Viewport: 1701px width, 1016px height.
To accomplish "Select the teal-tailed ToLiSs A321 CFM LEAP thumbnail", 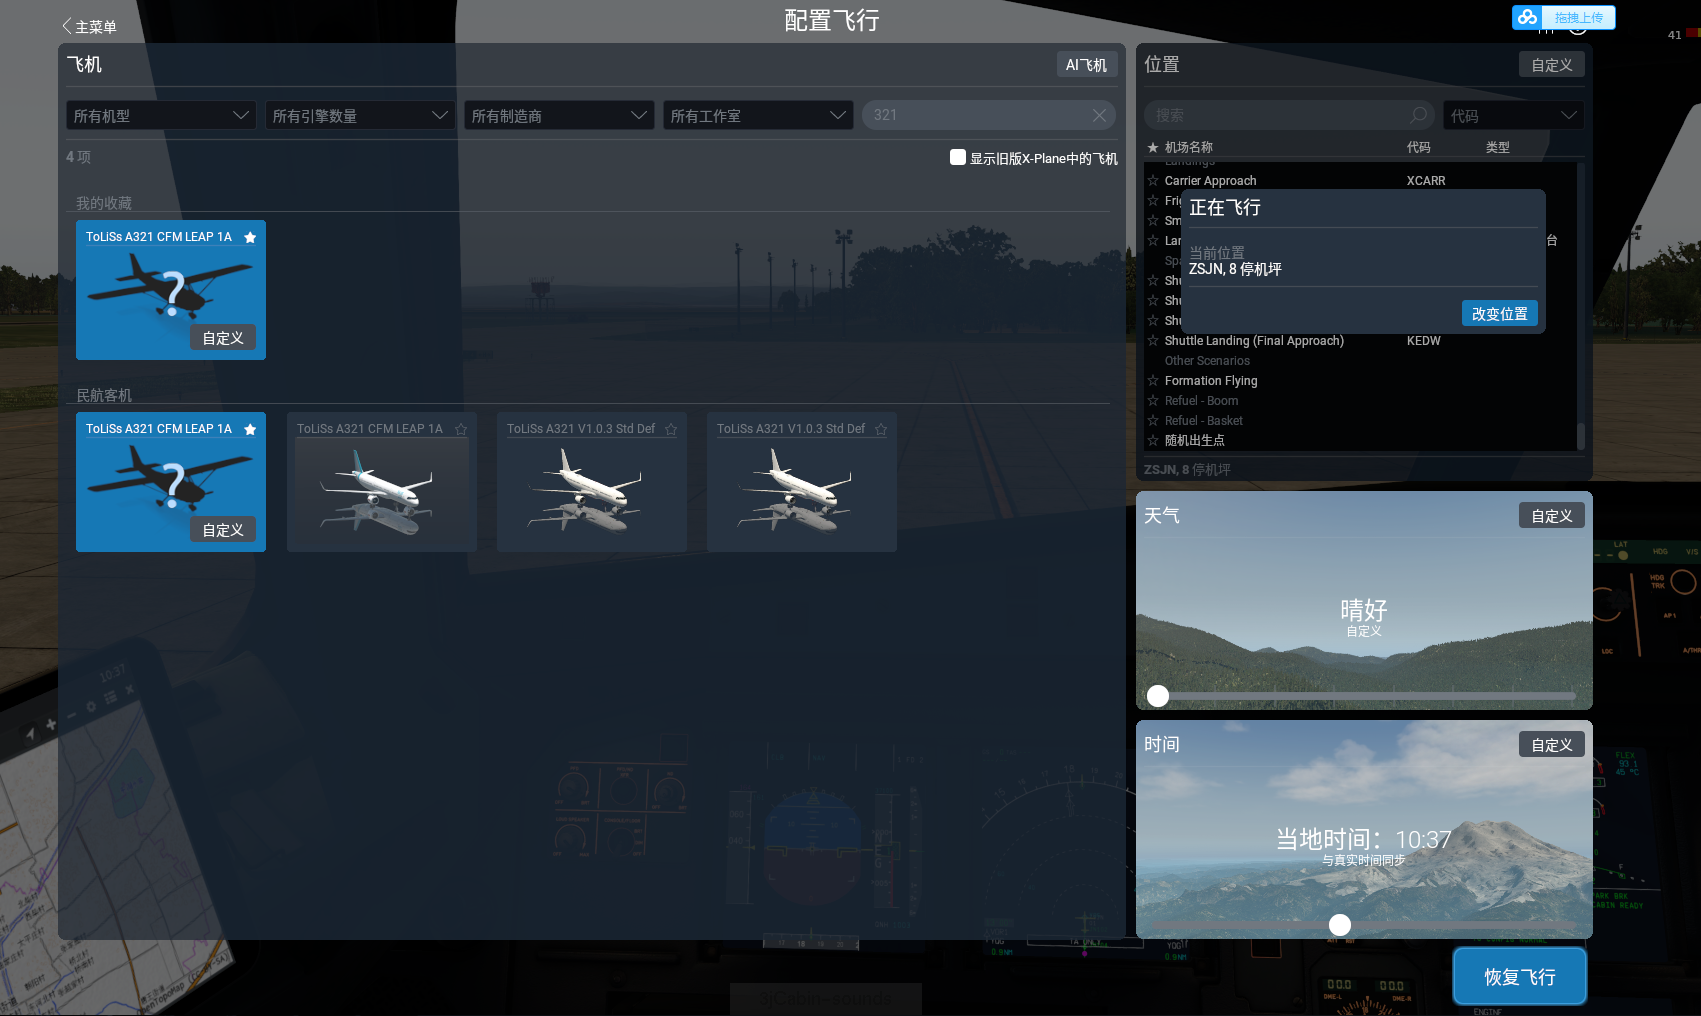I will click(382, 482).
